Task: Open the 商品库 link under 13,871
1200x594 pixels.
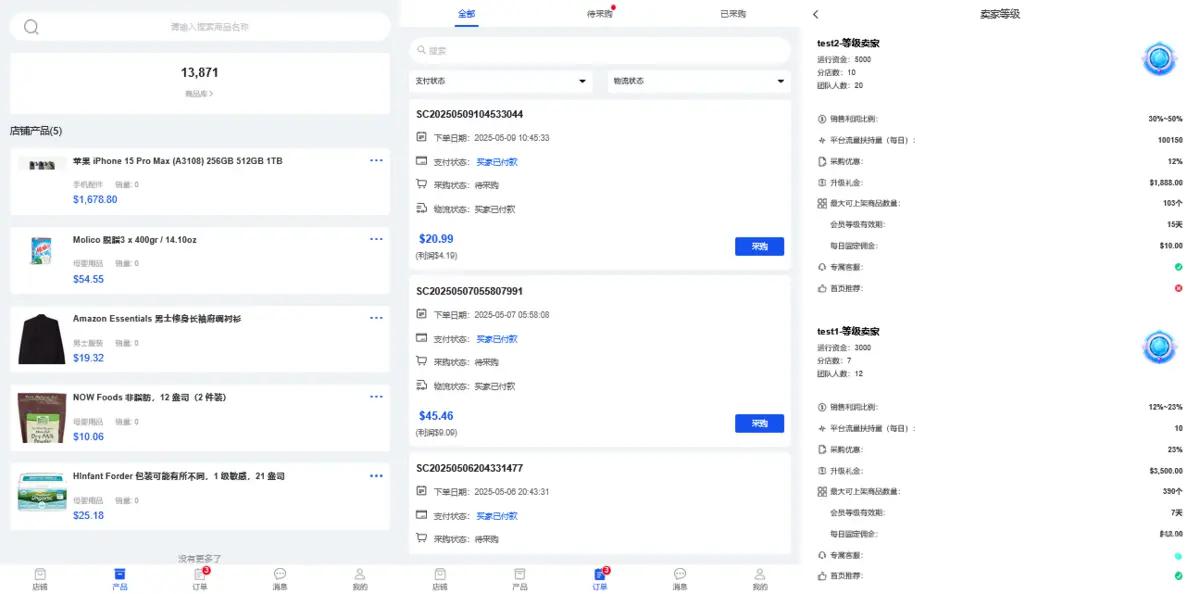Action: tap(200, 94)
